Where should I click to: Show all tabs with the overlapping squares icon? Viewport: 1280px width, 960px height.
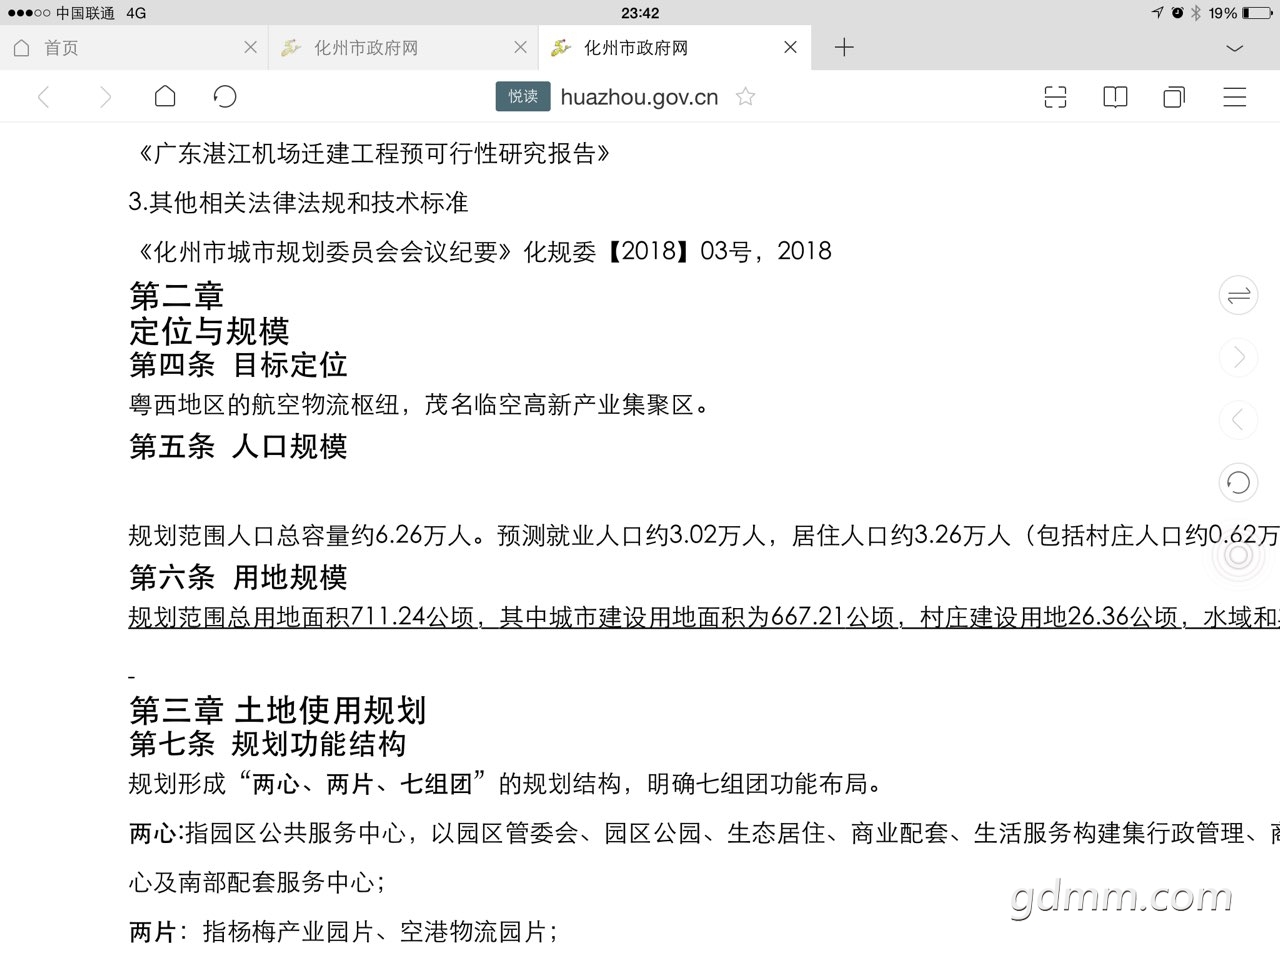pos(1174,97)
